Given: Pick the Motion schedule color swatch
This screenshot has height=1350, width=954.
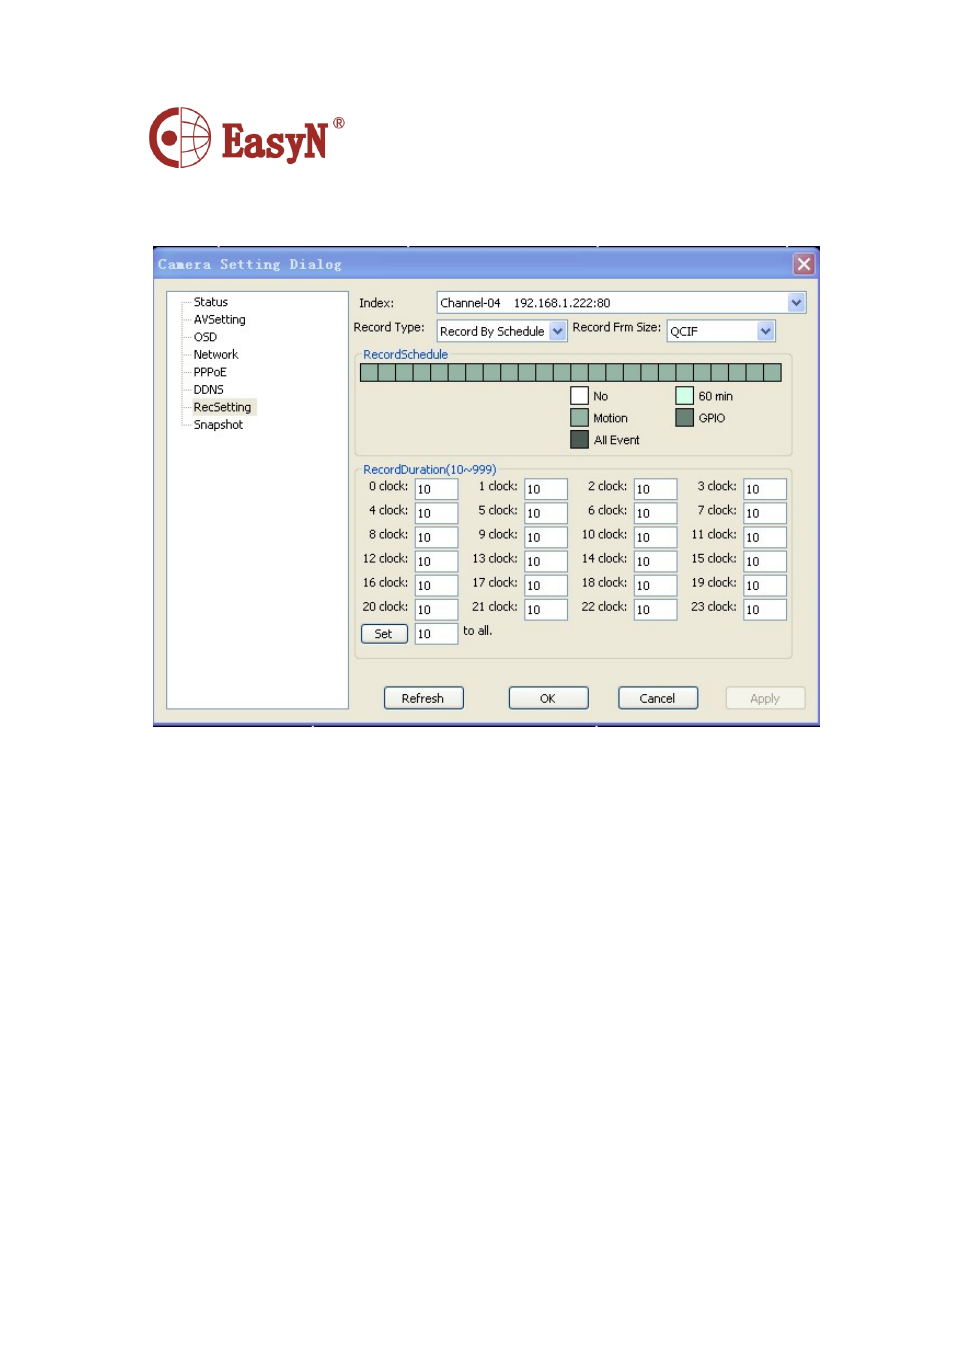Looking at the screenshot, I should (x=579, y=418).
